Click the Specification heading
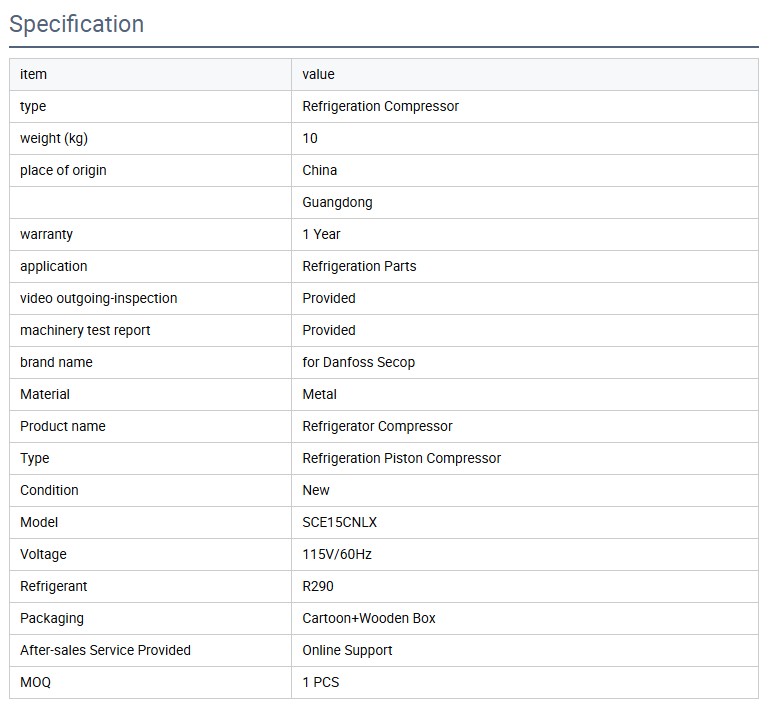The height and width of the screenshot is (716, 775). (77, 24)
